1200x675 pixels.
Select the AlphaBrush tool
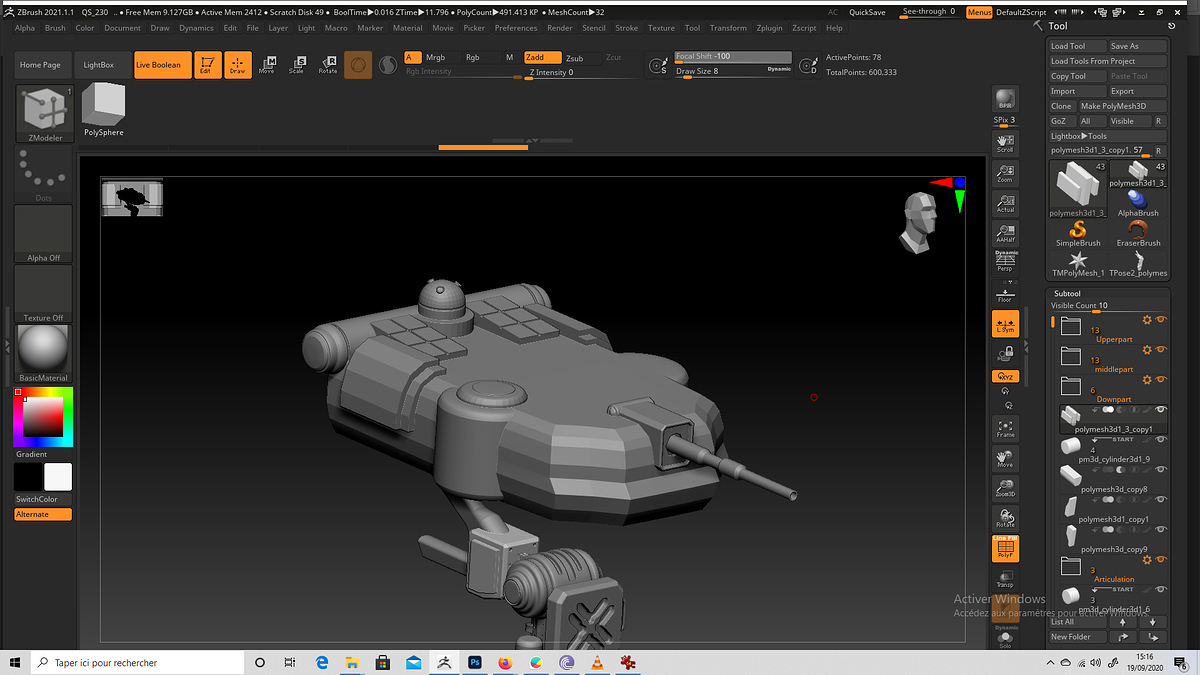1138,204
